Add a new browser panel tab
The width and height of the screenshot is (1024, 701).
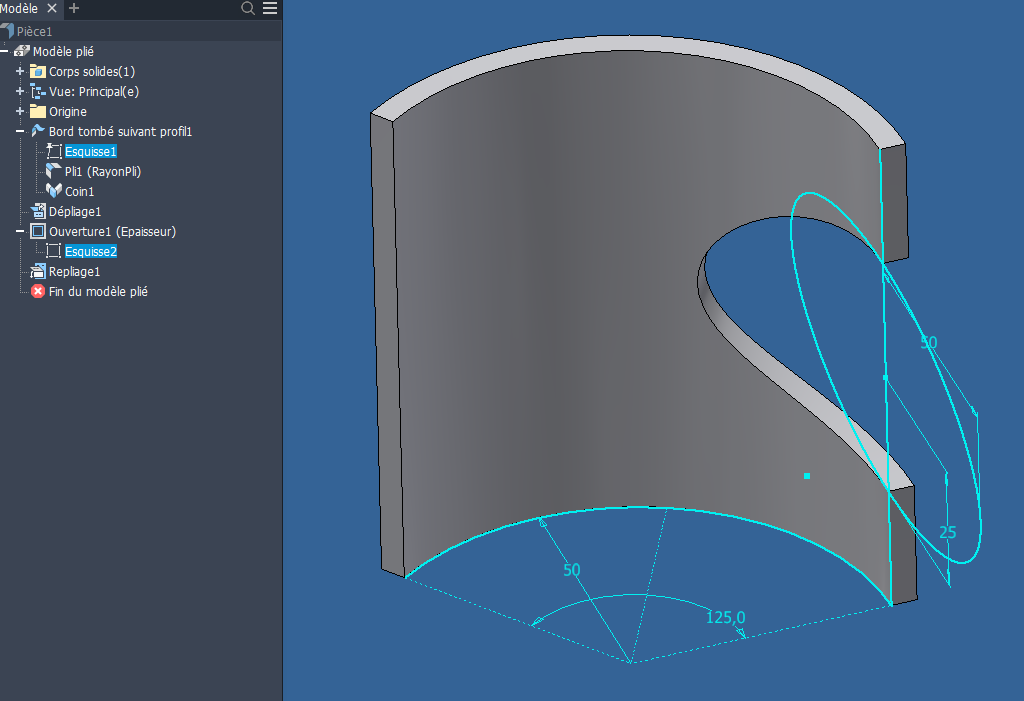74,8
